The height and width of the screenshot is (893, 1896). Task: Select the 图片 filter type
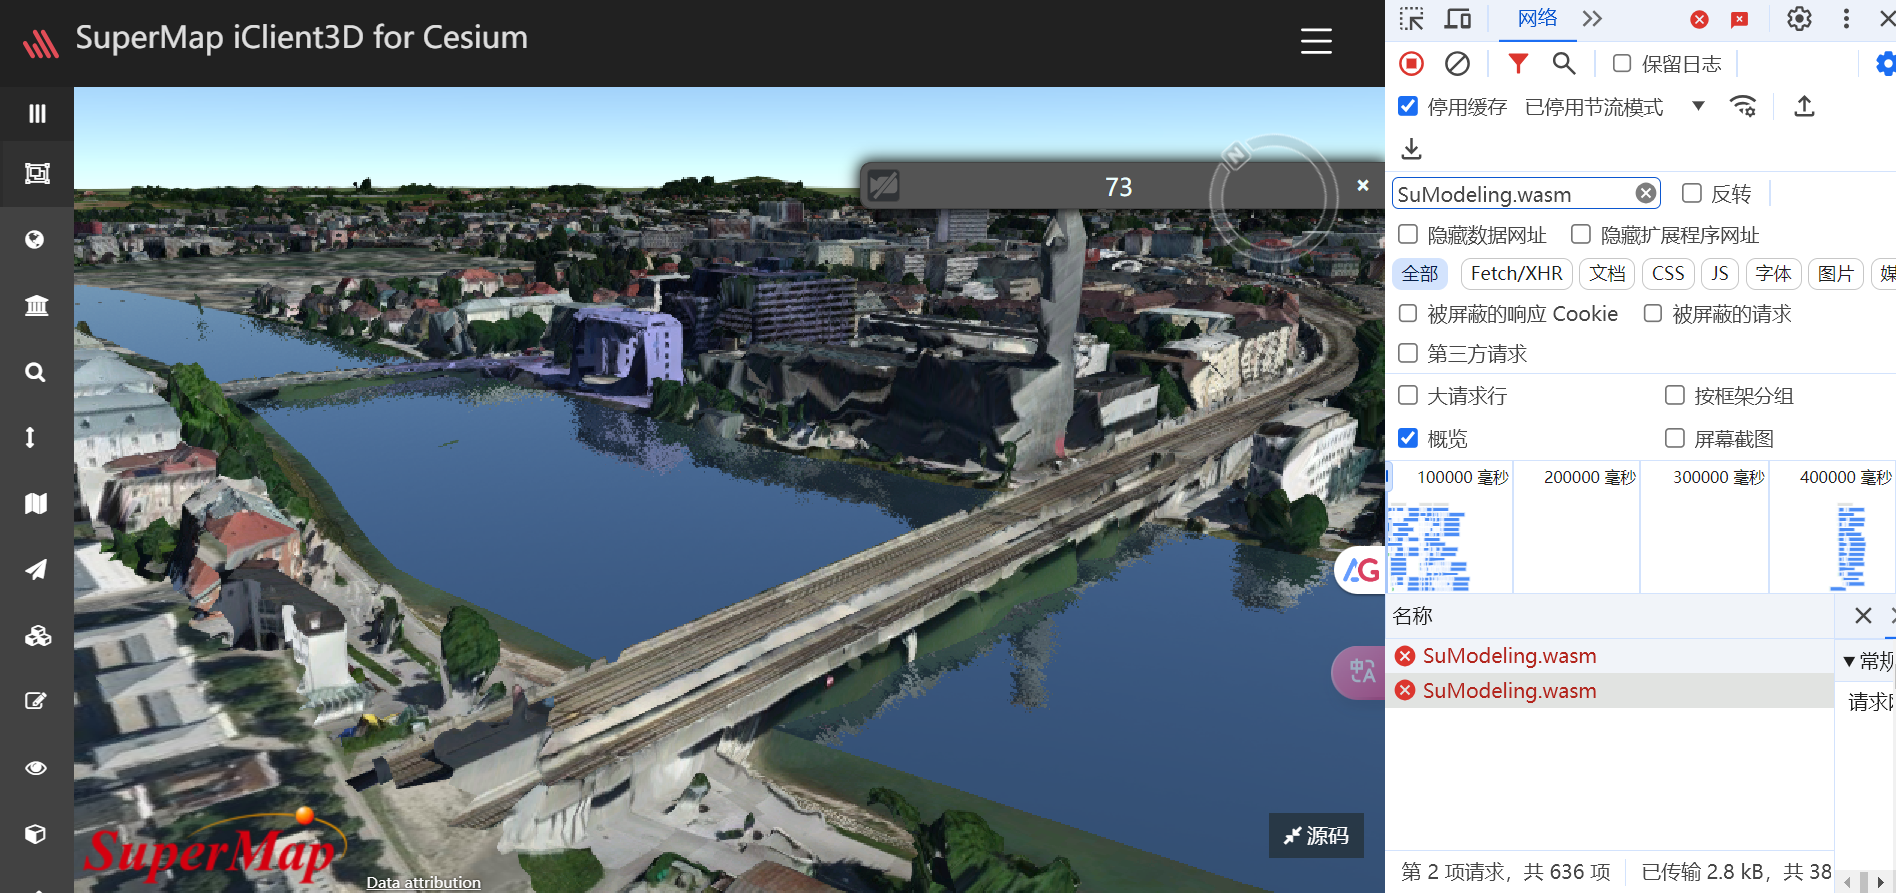pos(1835,274)
